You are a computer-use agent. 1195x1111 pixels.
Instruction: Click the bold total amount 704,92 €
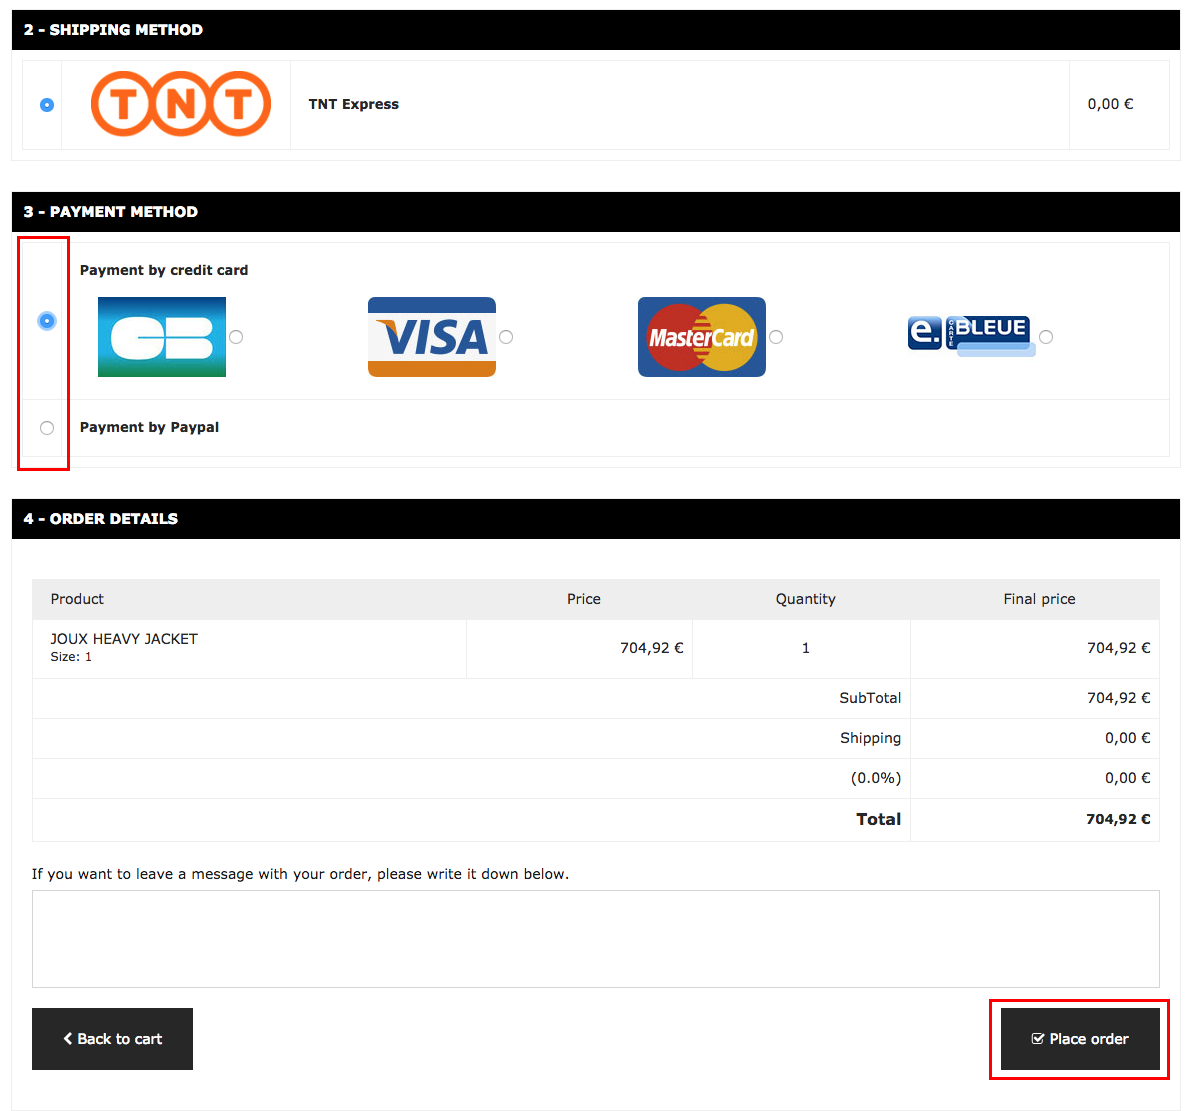(1118, 819)
